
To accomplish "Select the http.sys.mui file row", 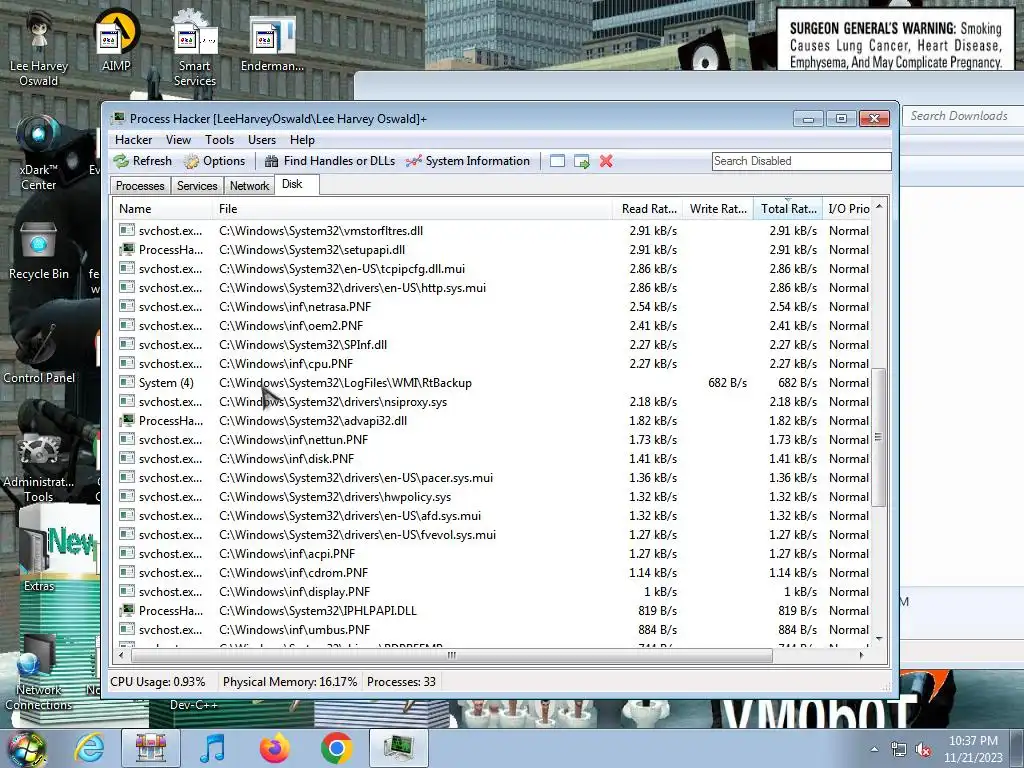I will pos(494,287).
